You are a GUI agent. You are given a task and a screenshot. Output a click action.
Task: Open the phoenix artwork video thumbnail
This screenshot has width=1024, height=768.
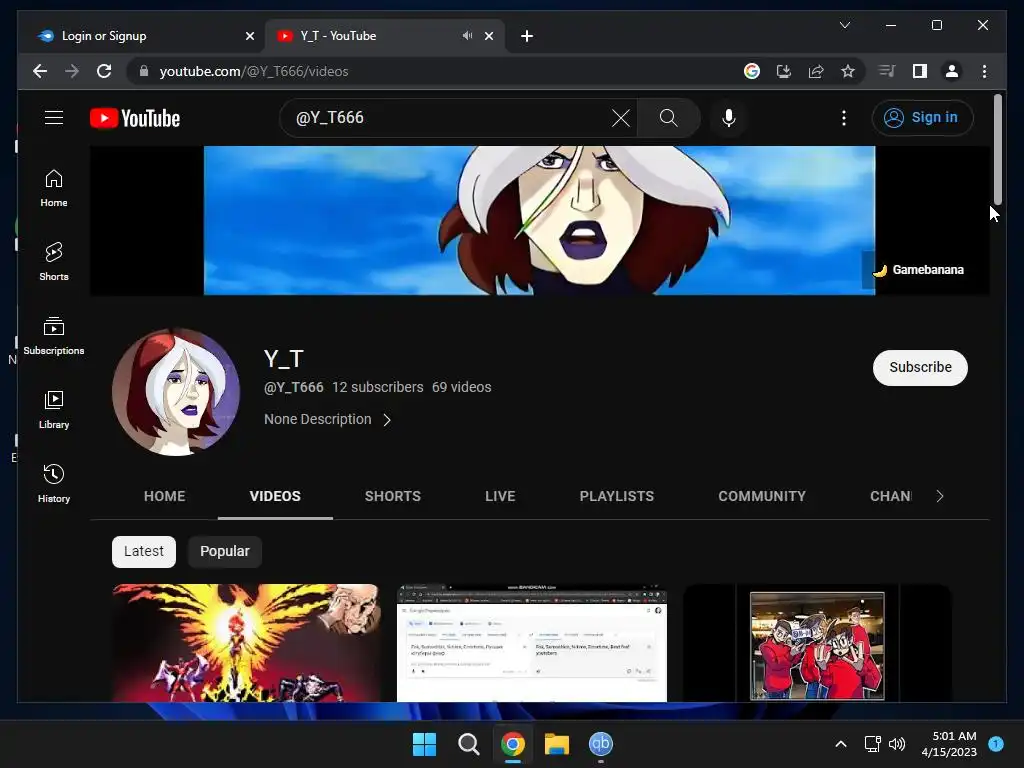[x=246, y=643]
